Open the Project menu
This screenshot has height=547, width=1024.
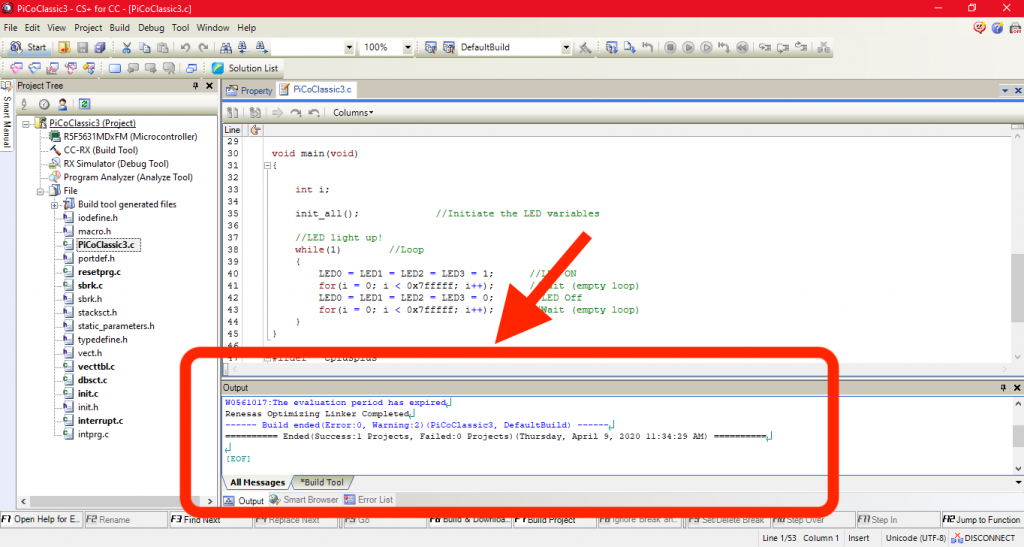tap(88, 27)
